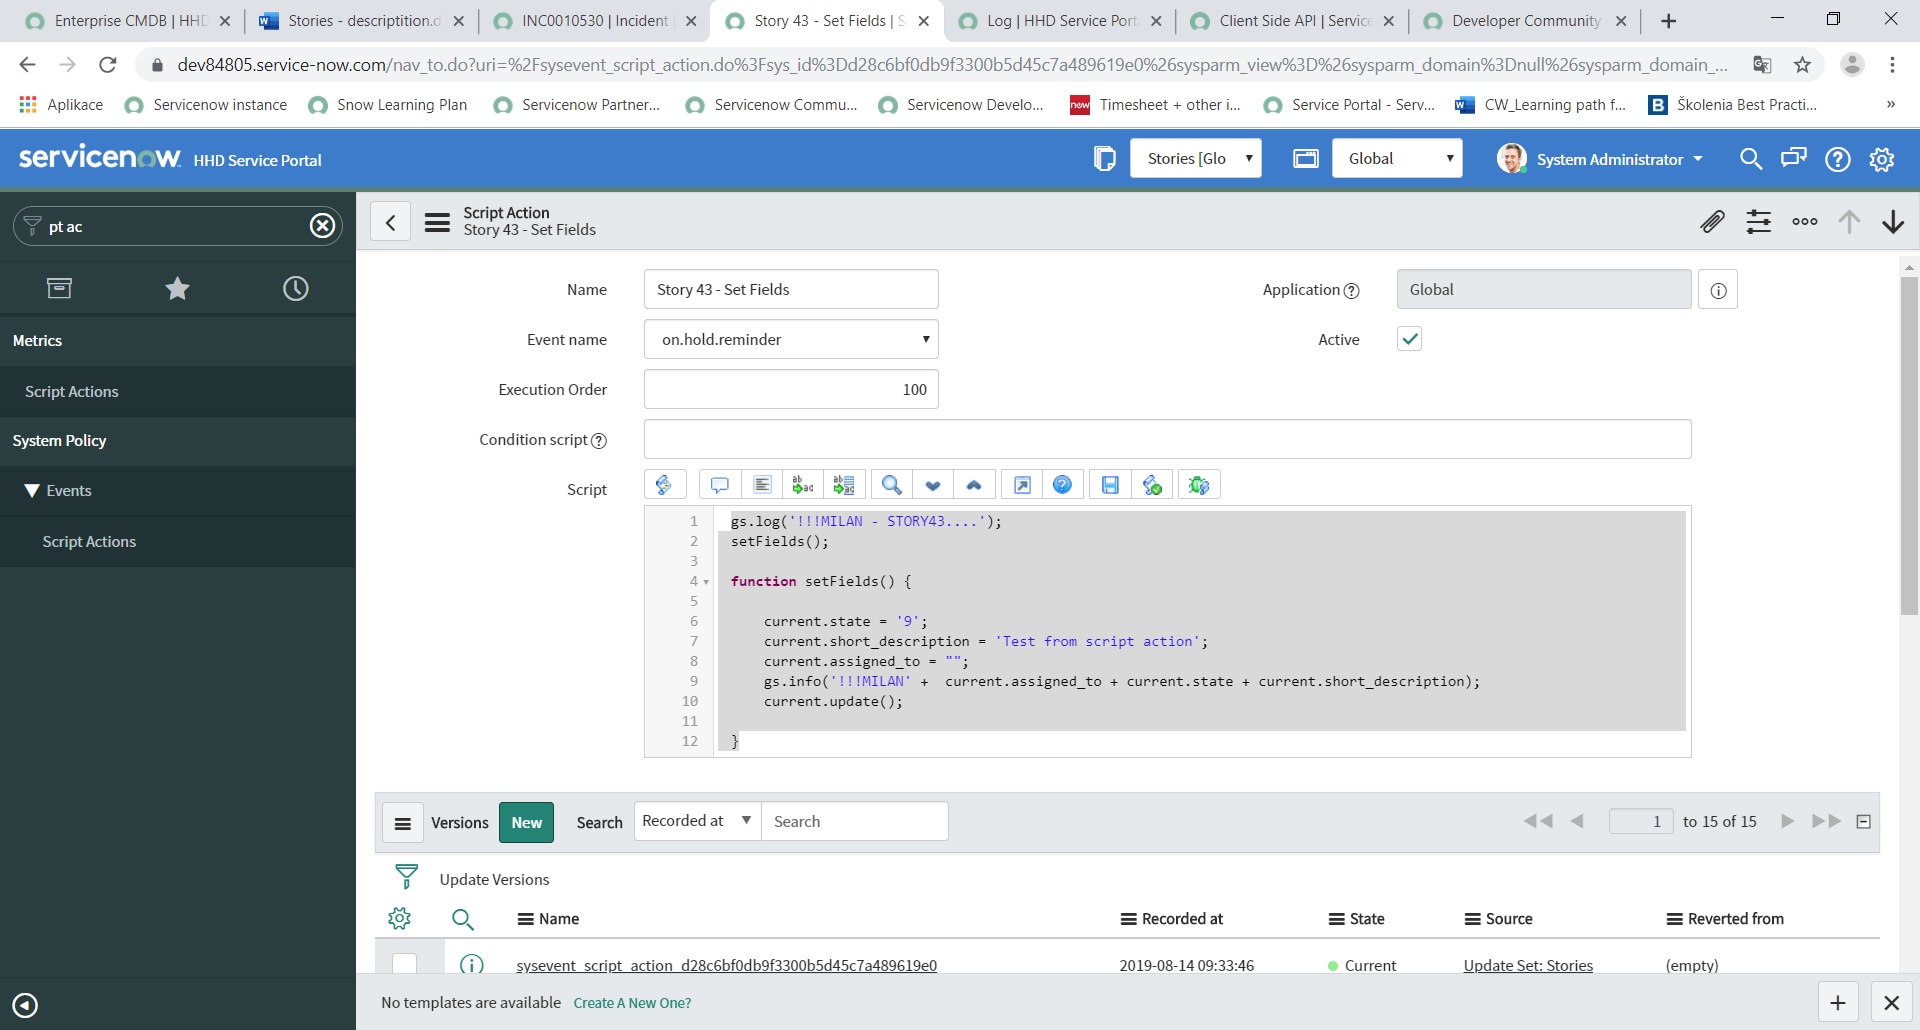
Task: Fold the setFields function at line 4
Action: (706, 582)
